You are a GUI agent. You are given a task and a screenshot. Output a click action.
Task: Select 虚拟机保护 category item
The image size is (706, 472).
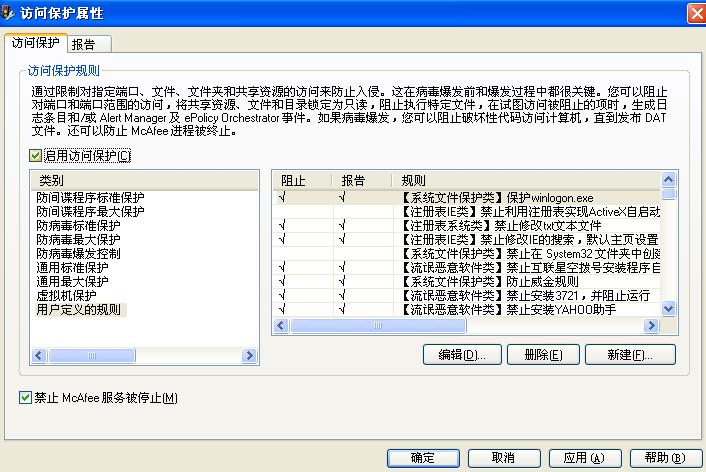pos(66,296)
